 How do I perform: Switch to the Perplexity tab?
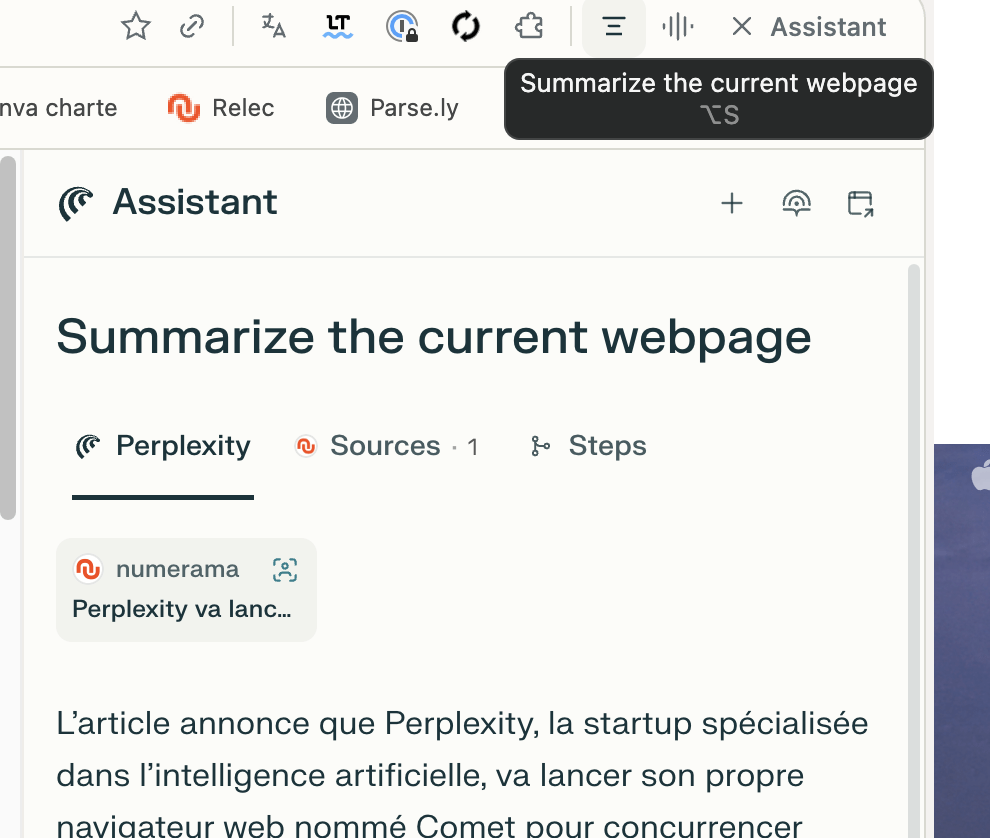163,446
